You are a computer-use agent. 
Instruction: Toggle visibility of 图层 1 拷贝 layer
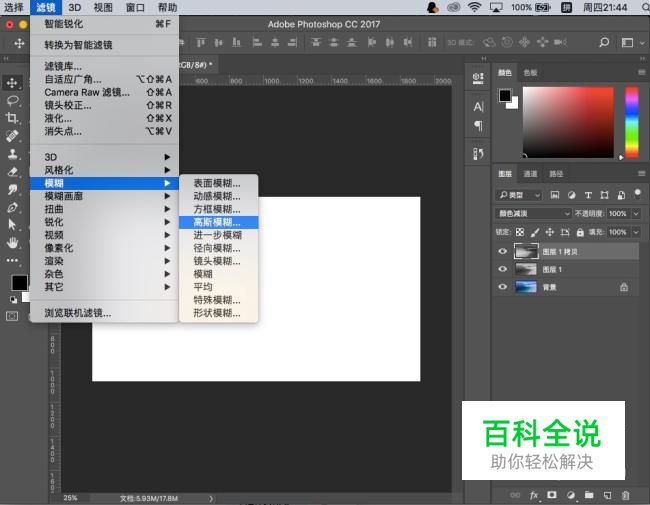503,252
